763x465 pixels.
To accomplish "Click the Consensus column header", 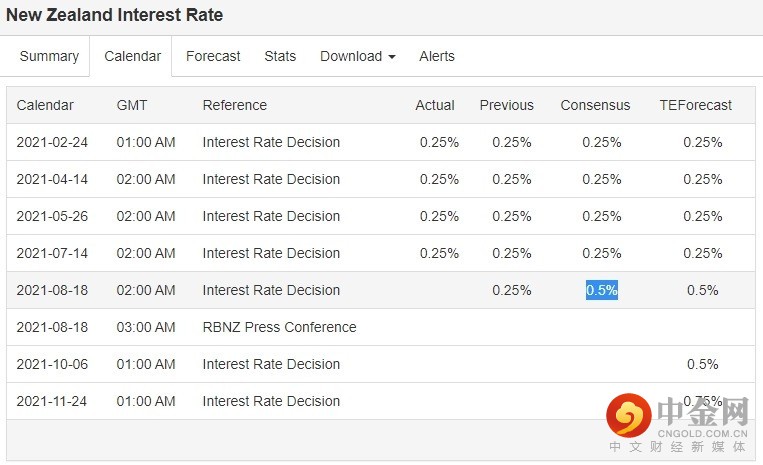I will (595, 105).
